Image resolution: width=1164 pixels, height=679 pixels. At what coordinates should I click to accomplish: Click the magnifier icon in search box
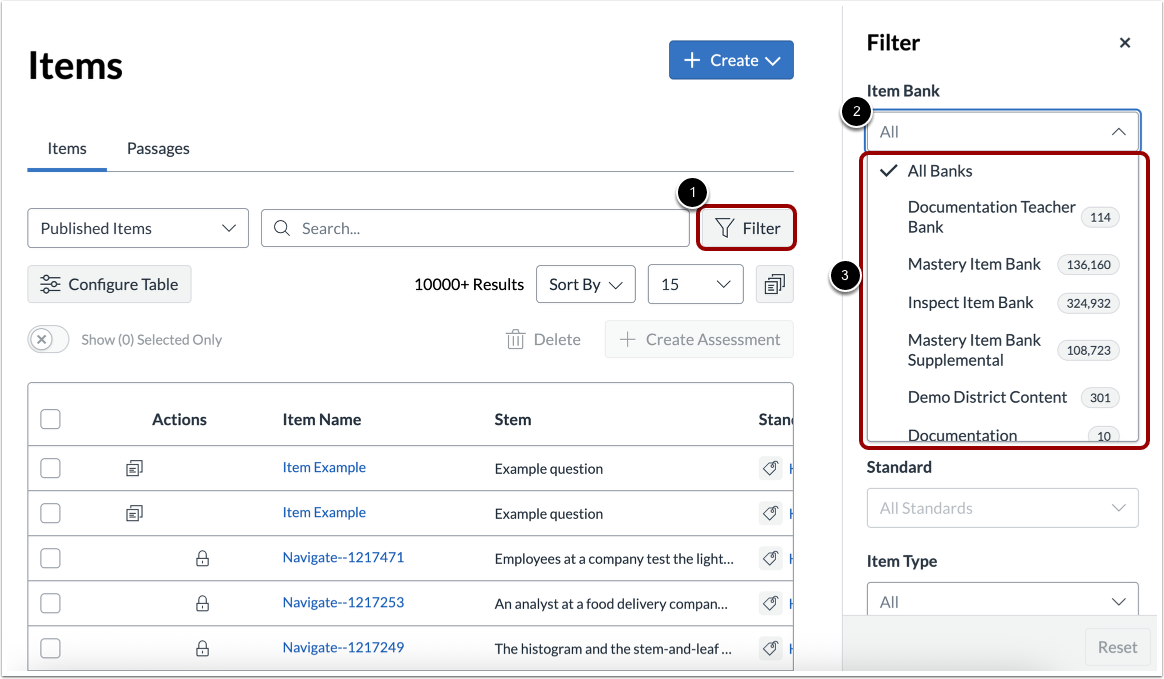click(x=282, y=228)
